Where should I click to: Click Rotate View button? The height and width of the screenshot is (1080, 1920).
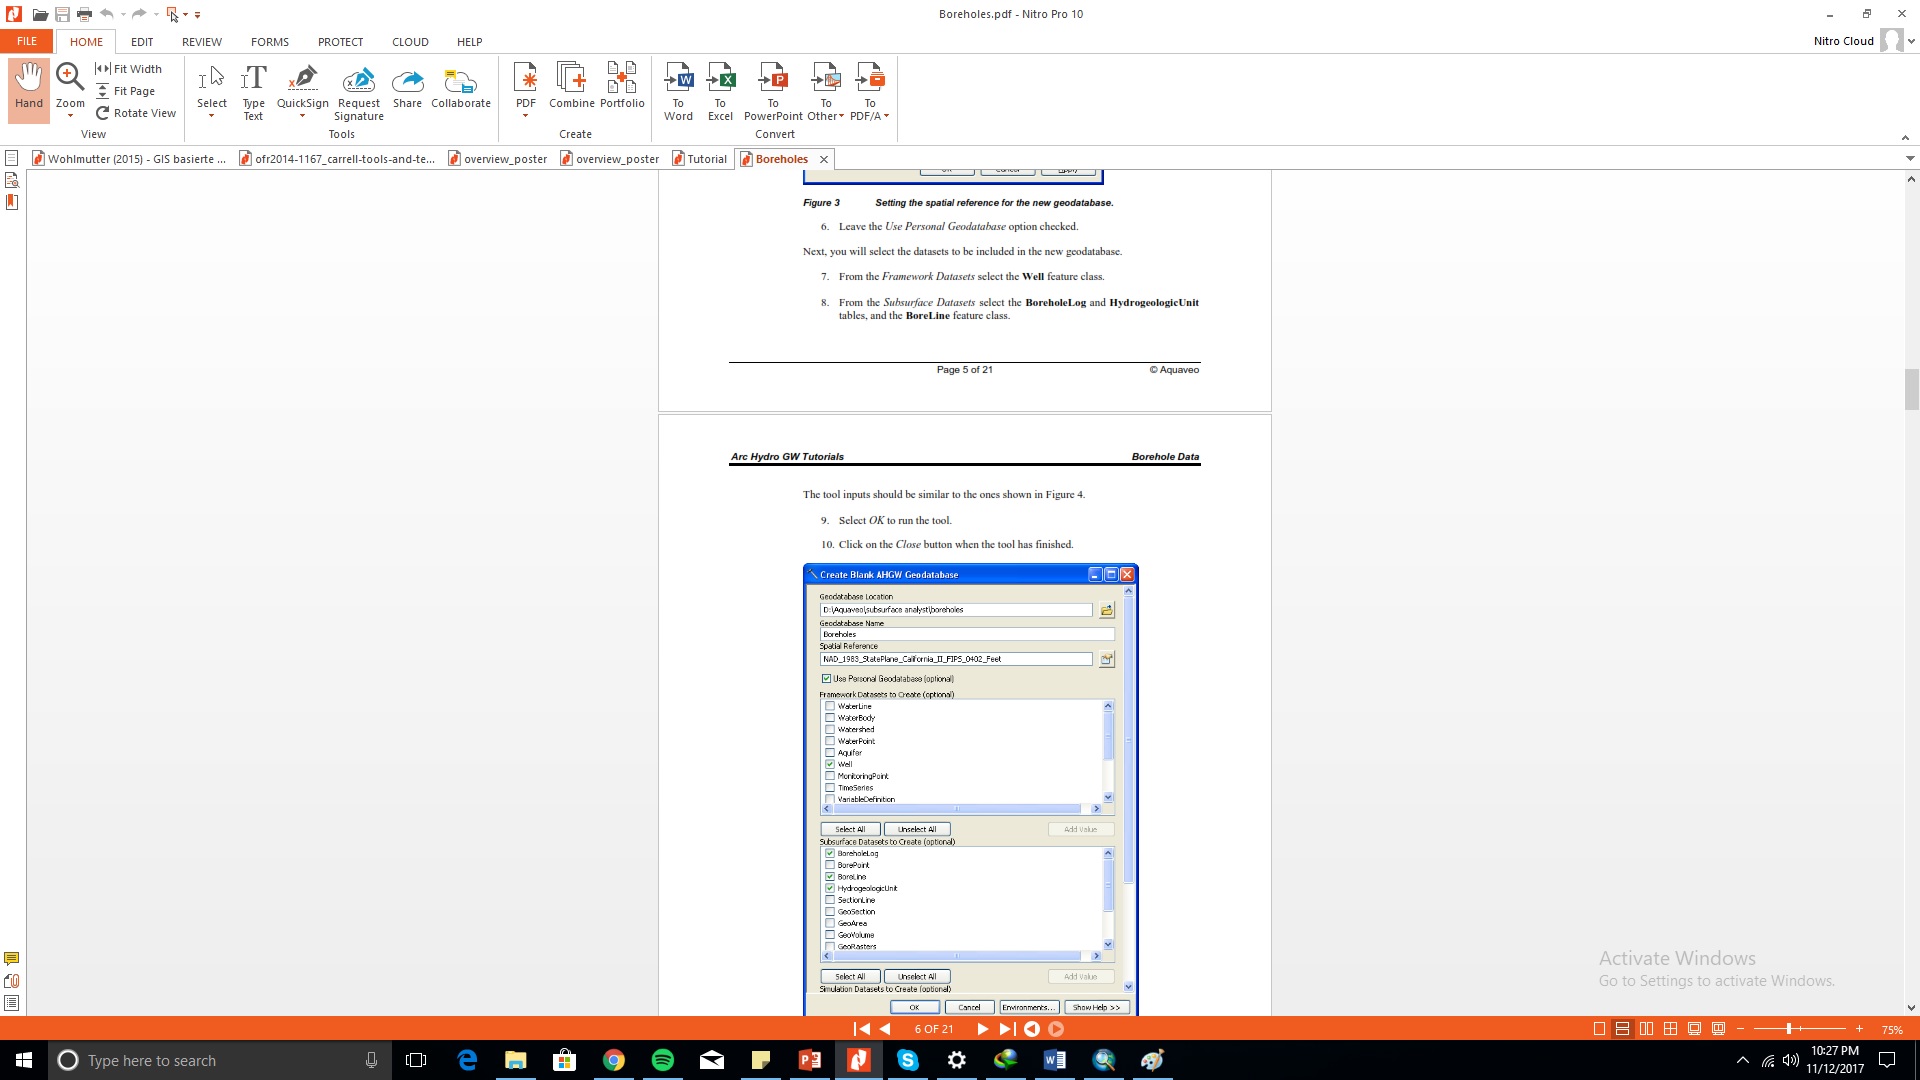[x=136, y=113]
